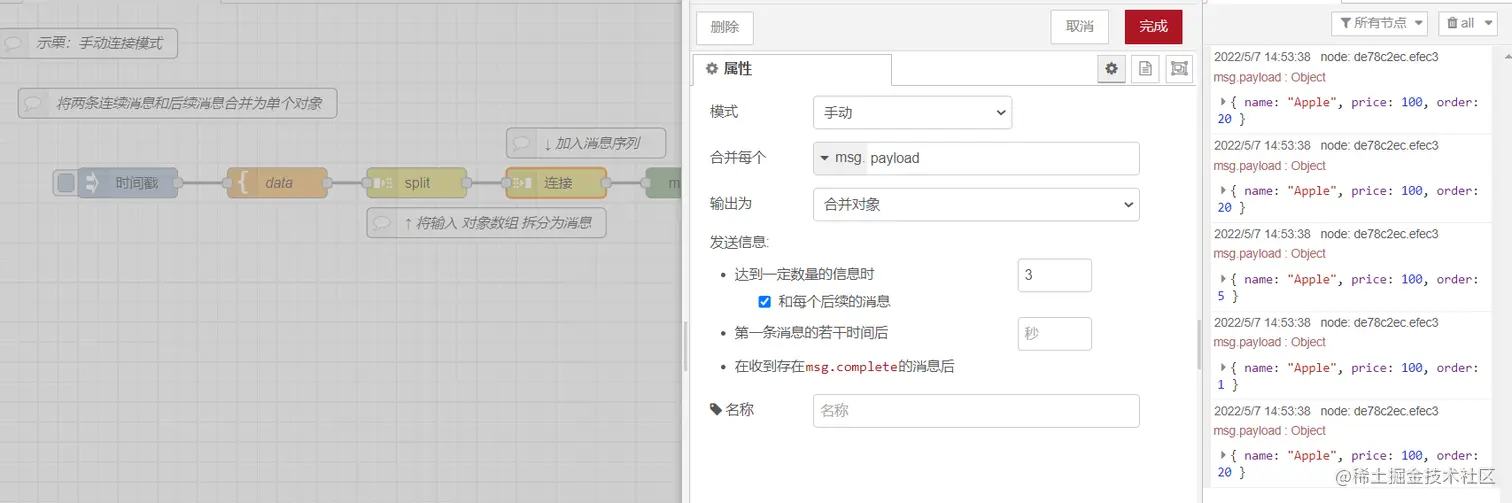Click sidebar resize handle left of panel
The width and height of the screenshot is (1512, 503).
tap(686, 345)
